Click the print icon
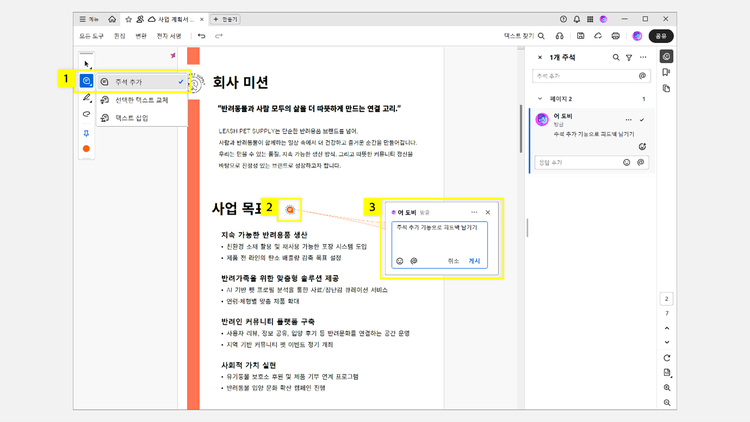 (x=616, y=36)
